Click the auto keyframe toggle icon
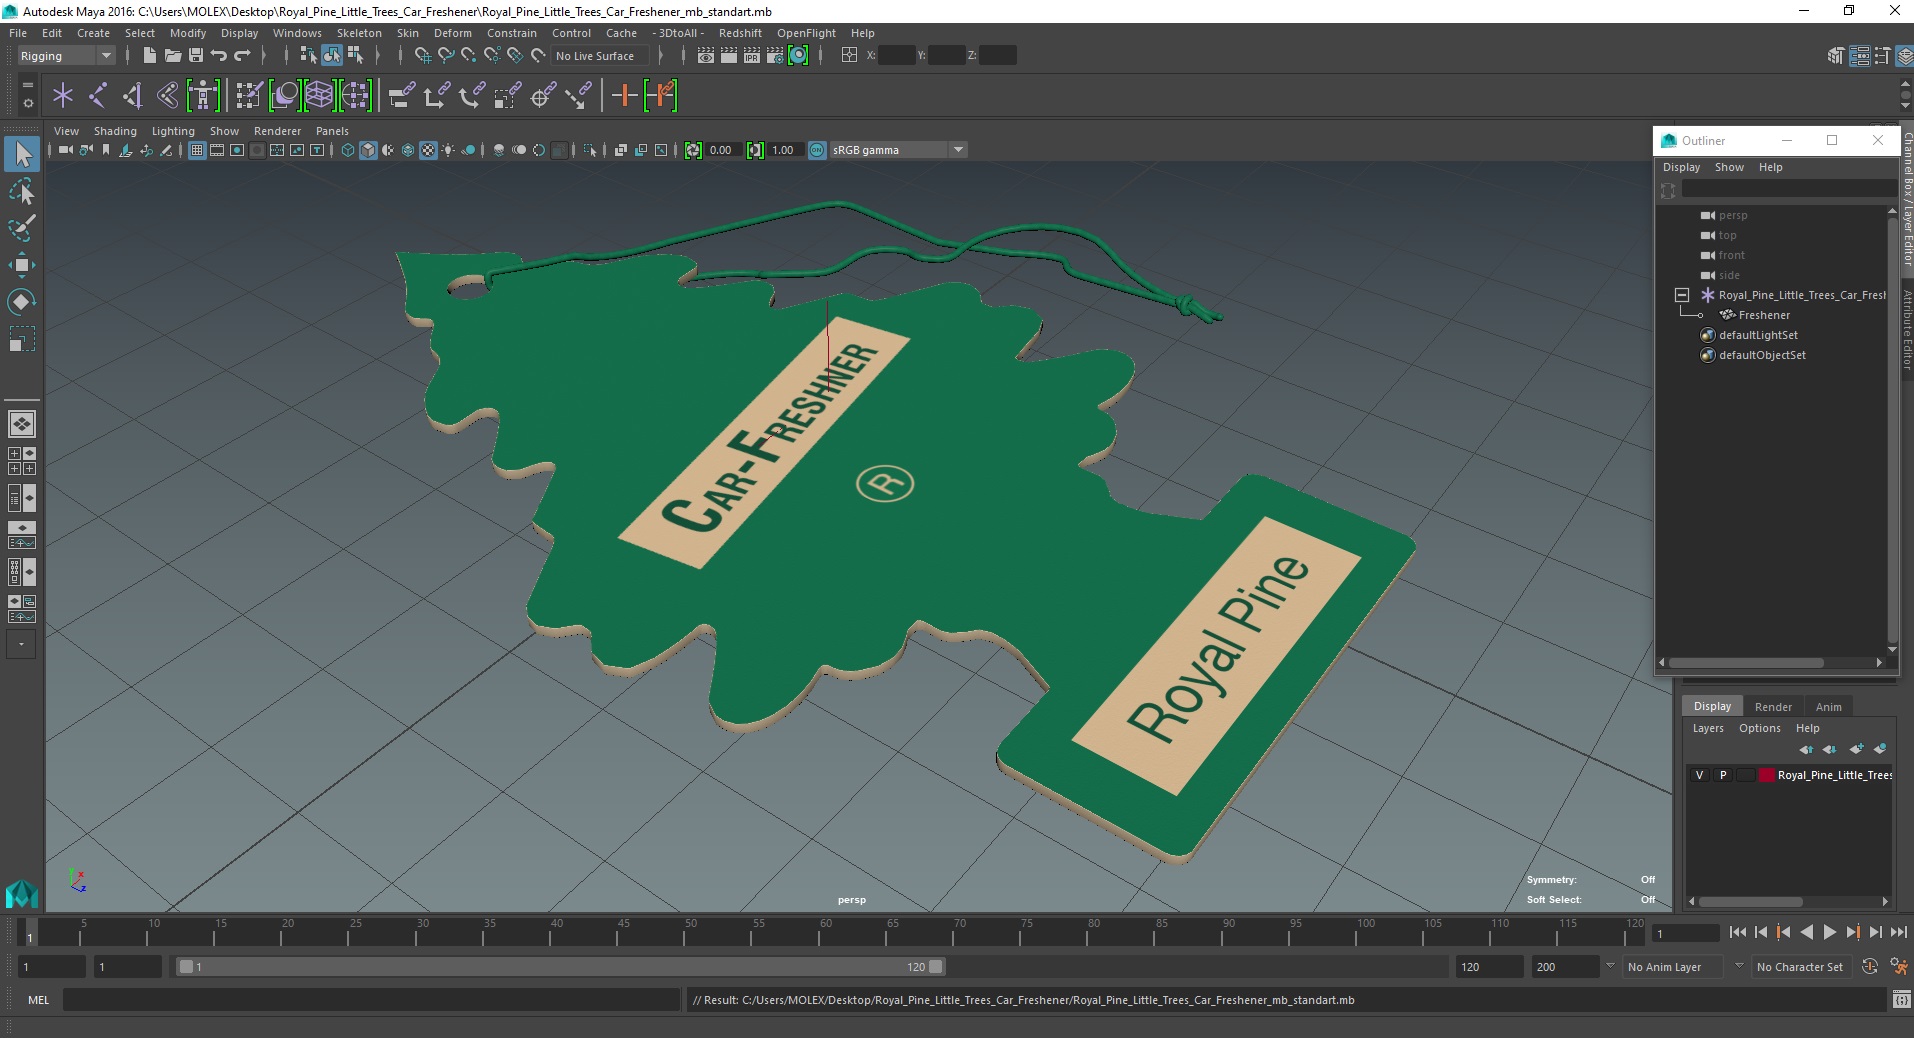 tap(1870, 966)
